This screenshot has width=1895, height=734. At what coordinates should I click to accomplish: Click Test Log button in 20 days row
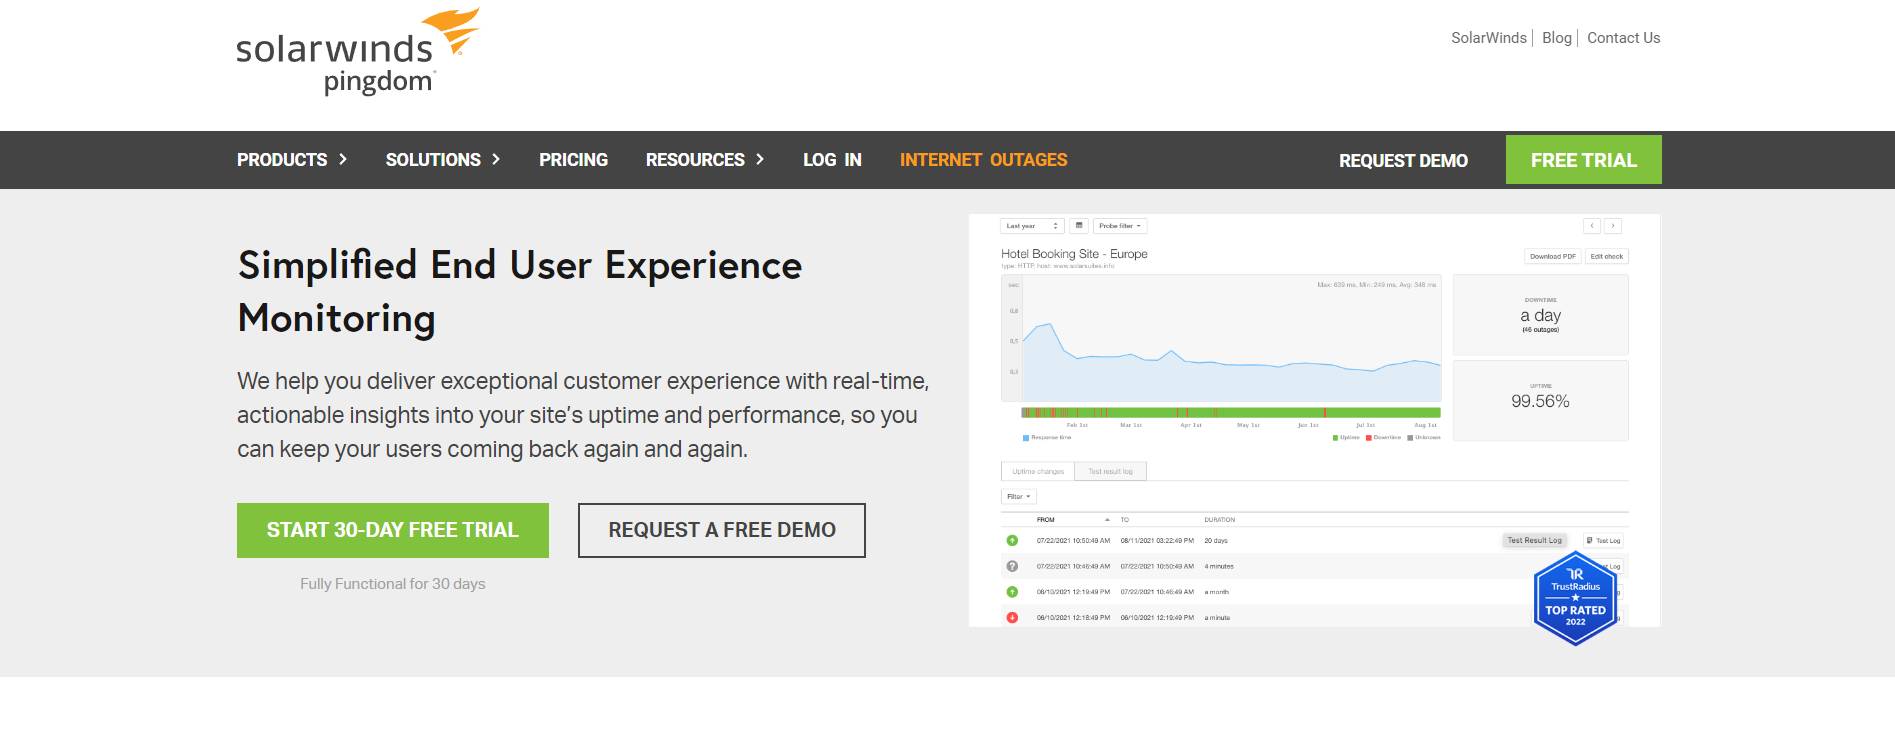(1603, 540)
